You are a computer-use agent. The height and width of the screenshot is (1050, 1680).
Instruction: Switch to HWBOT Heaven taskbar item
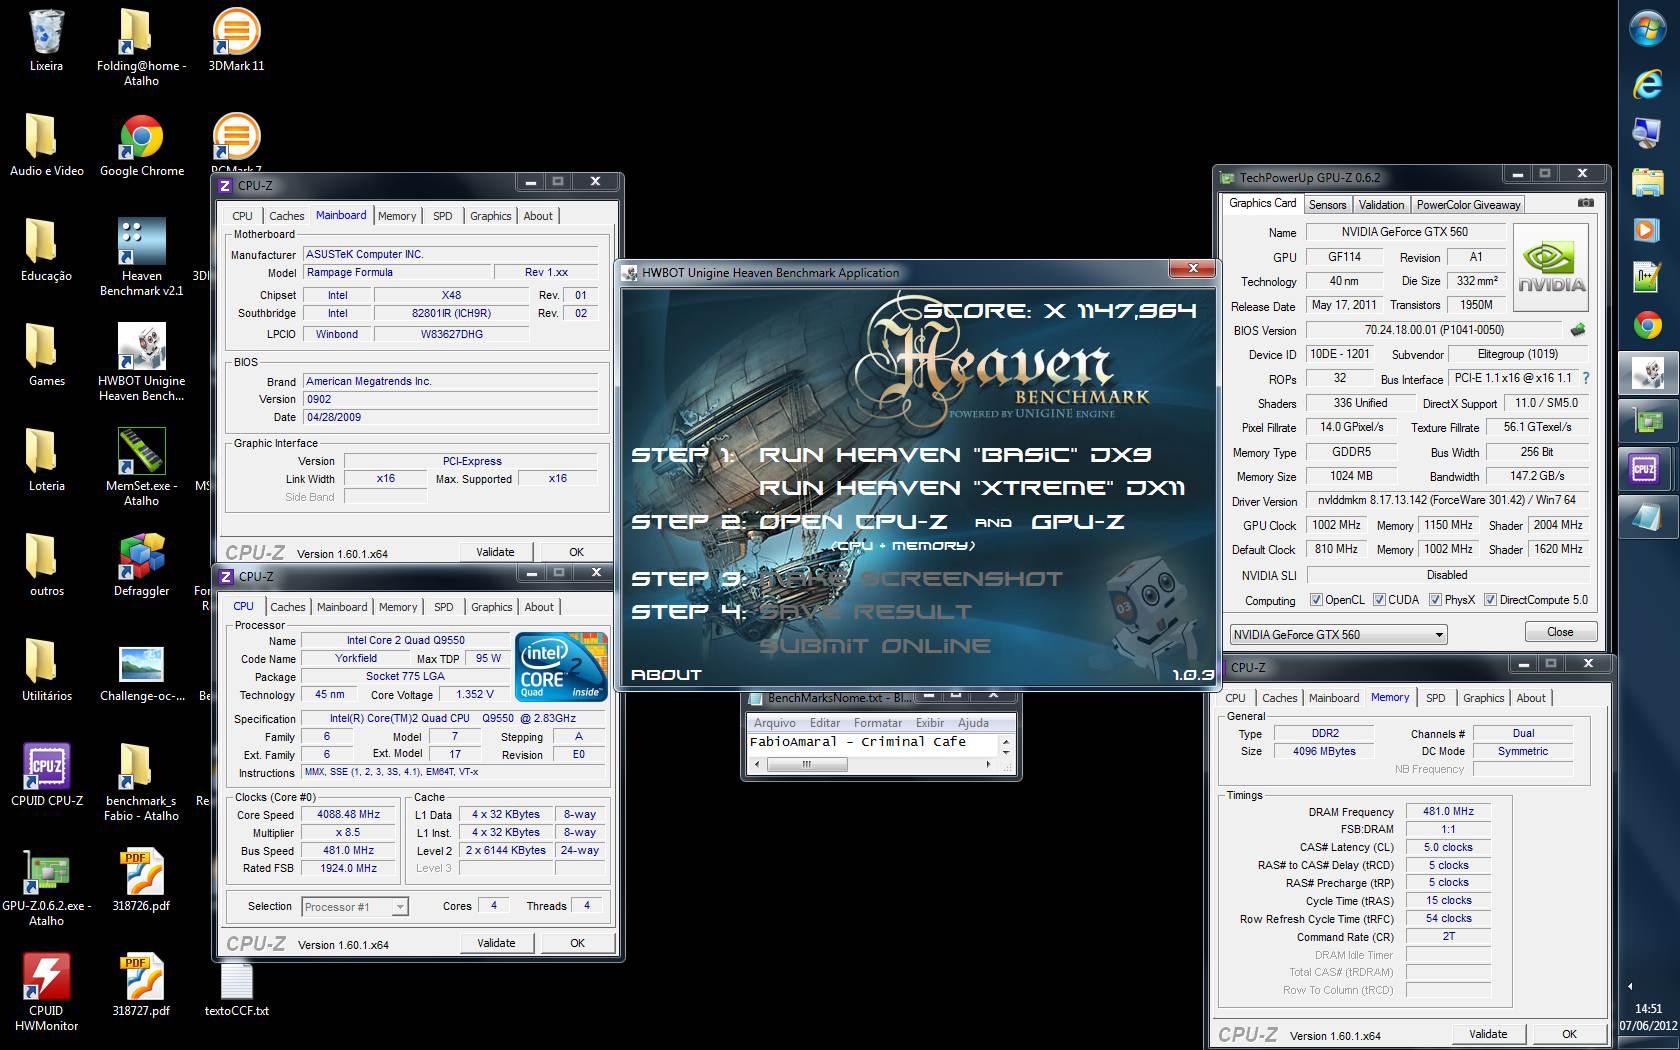(1647, 373)
